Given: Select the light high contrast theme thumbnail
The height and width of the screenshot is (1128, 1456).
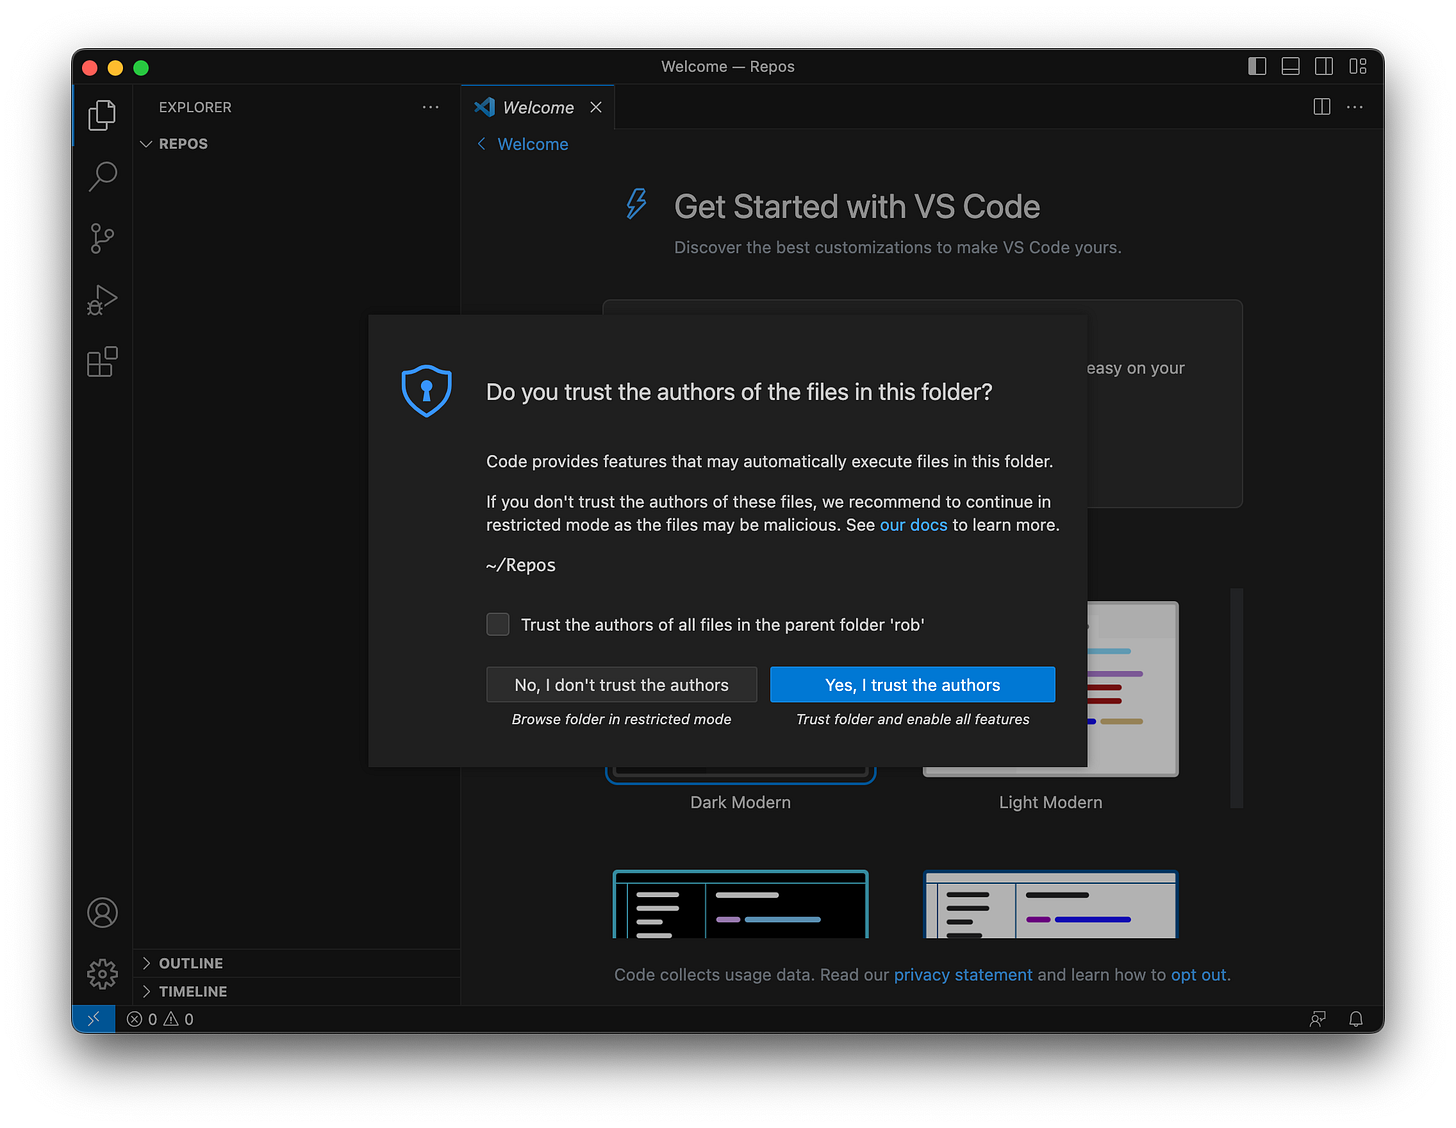Looking at the screenshot, I should click(1051, 904).
